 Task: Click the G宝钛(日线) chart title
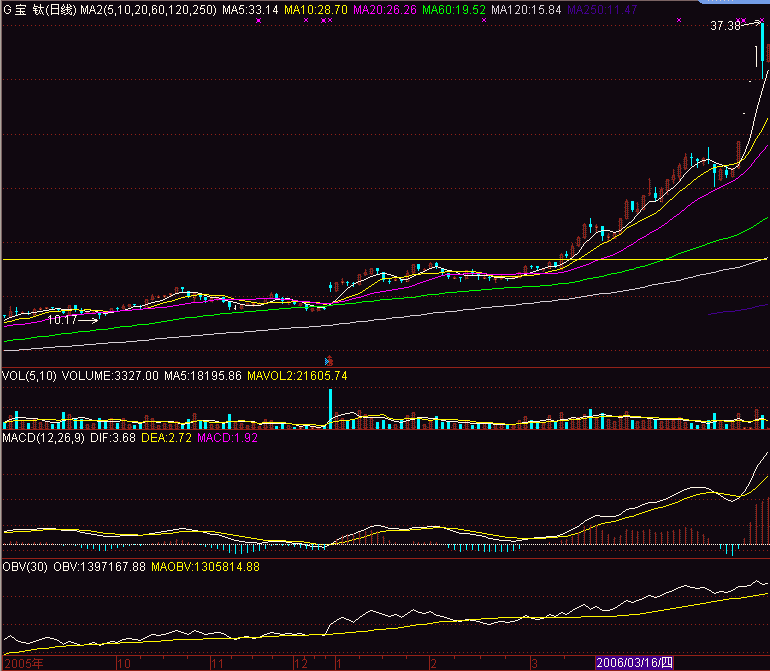click(x=40, y=9)
